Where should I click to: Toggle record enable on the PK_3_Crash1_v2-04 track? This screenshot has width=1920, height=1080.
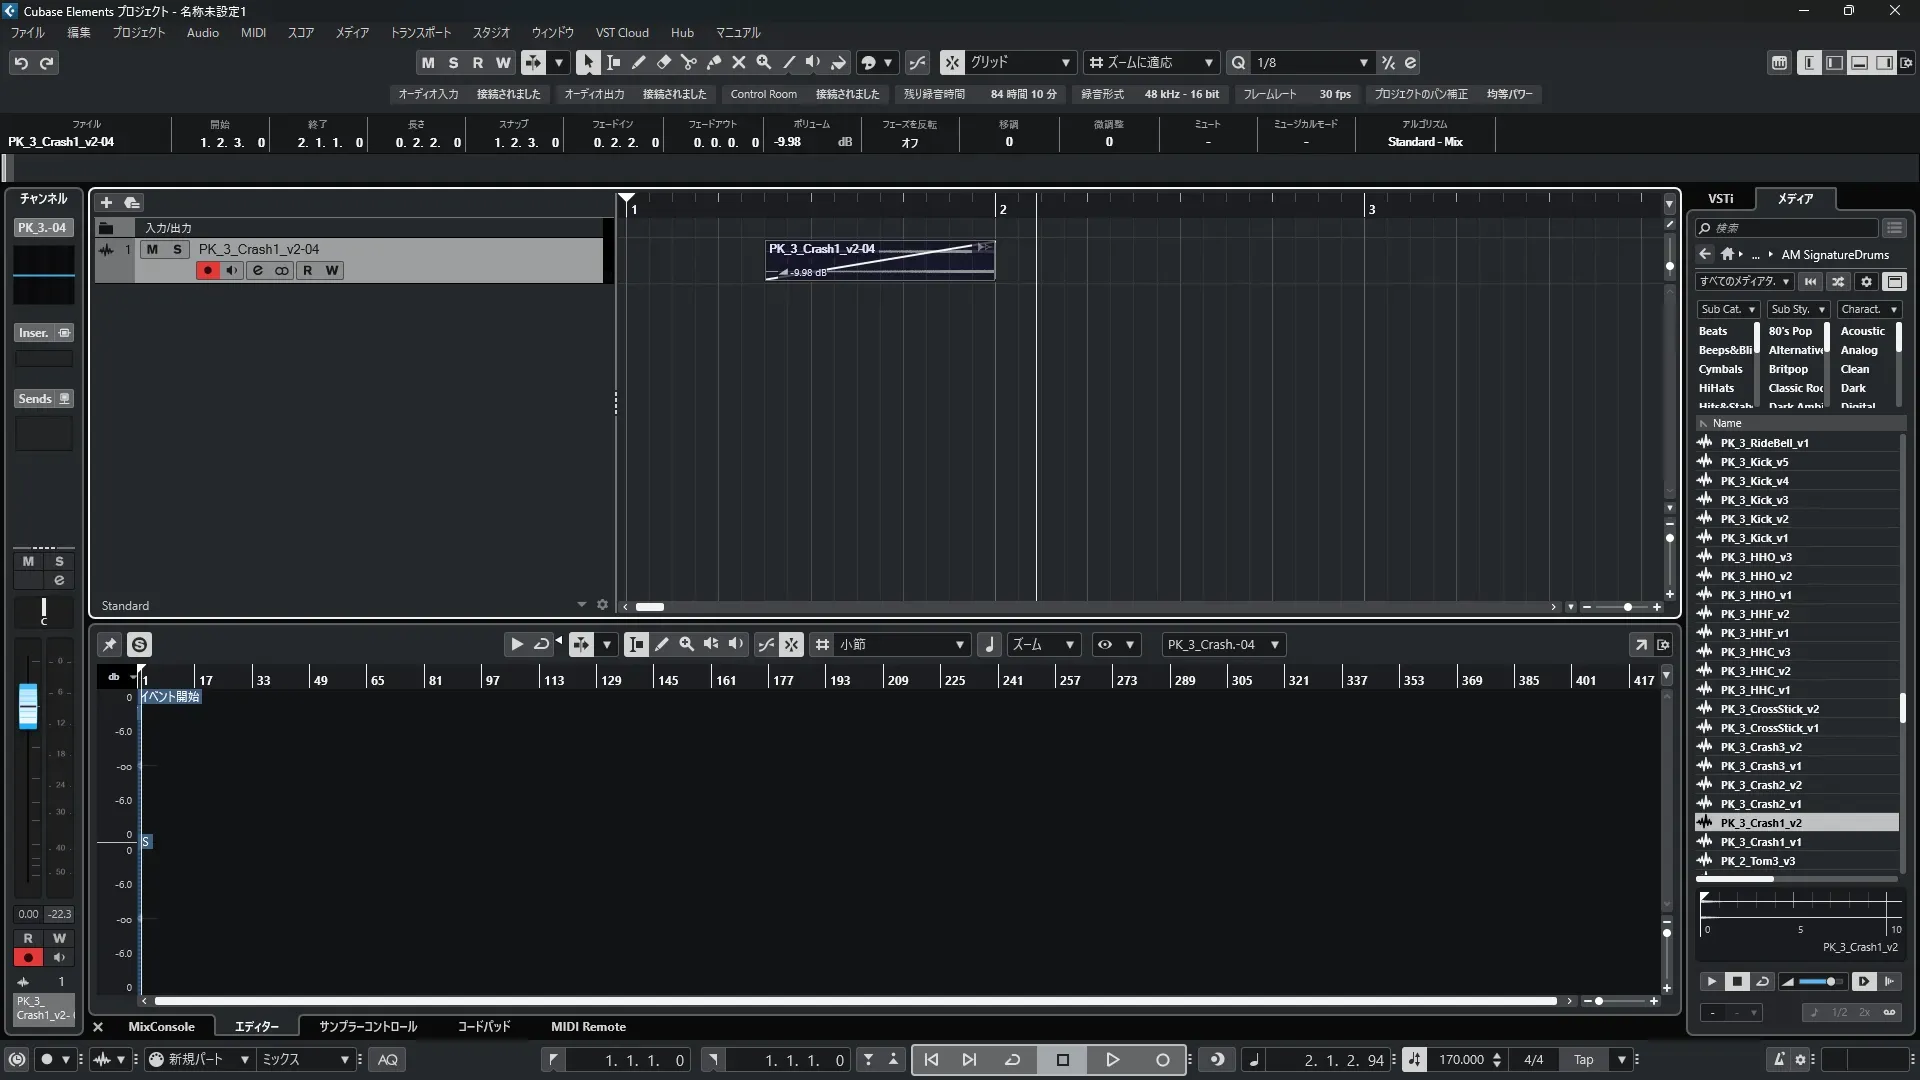[x=207, y=271]
